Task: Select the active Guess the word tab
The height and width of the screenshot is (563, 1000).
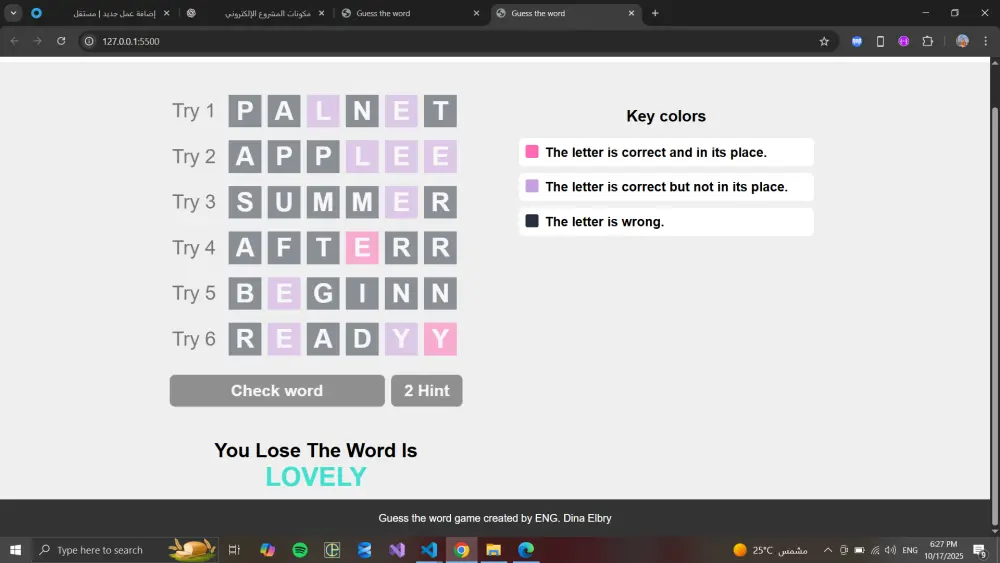Action: pos(565,13)
